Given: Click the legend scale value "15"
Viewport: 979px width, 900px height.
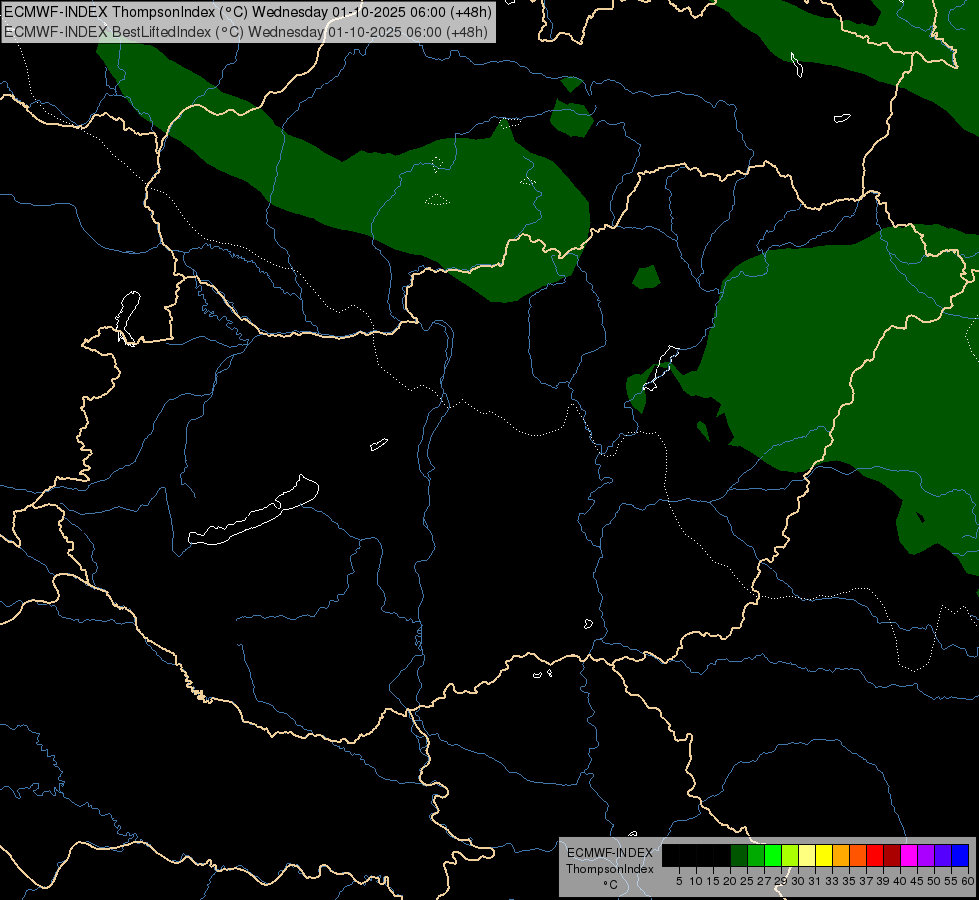Looking at the screenshot, I should click(x=713, y=881).
